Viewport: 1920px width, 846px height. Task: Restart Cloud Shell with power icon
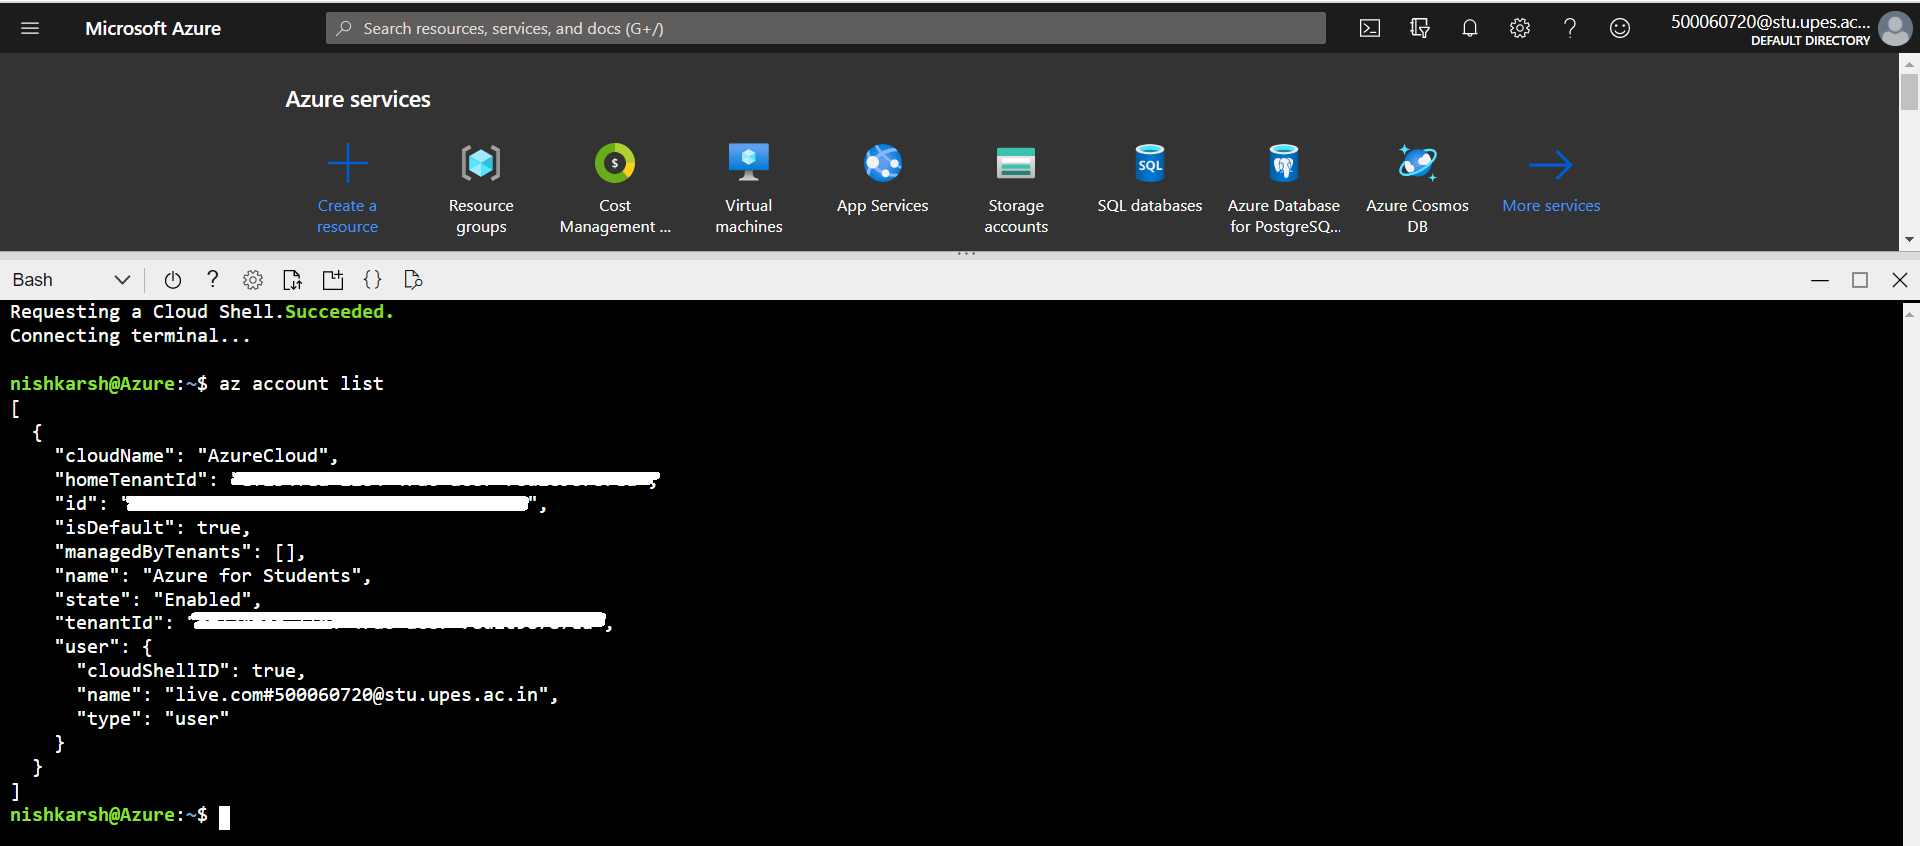[172, 280]
